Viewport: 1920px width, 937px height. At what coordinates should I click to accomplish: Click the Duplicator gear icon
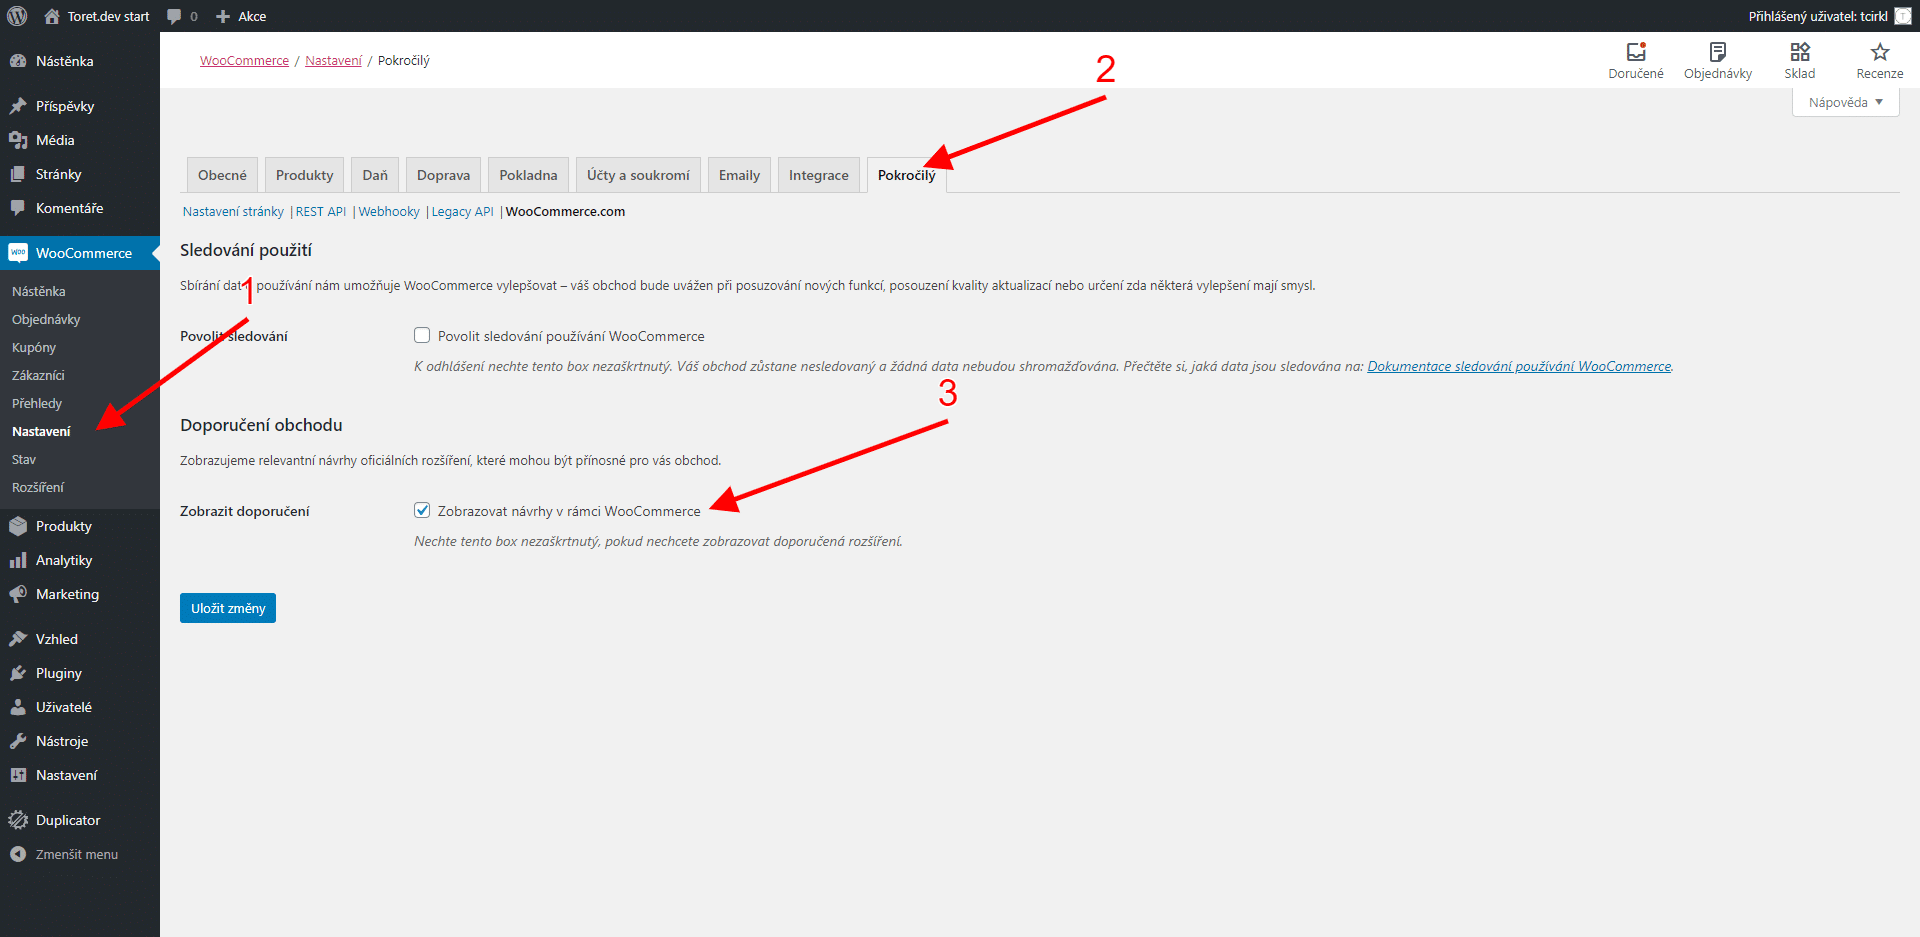pyautogui.click(x=18, y=820)
